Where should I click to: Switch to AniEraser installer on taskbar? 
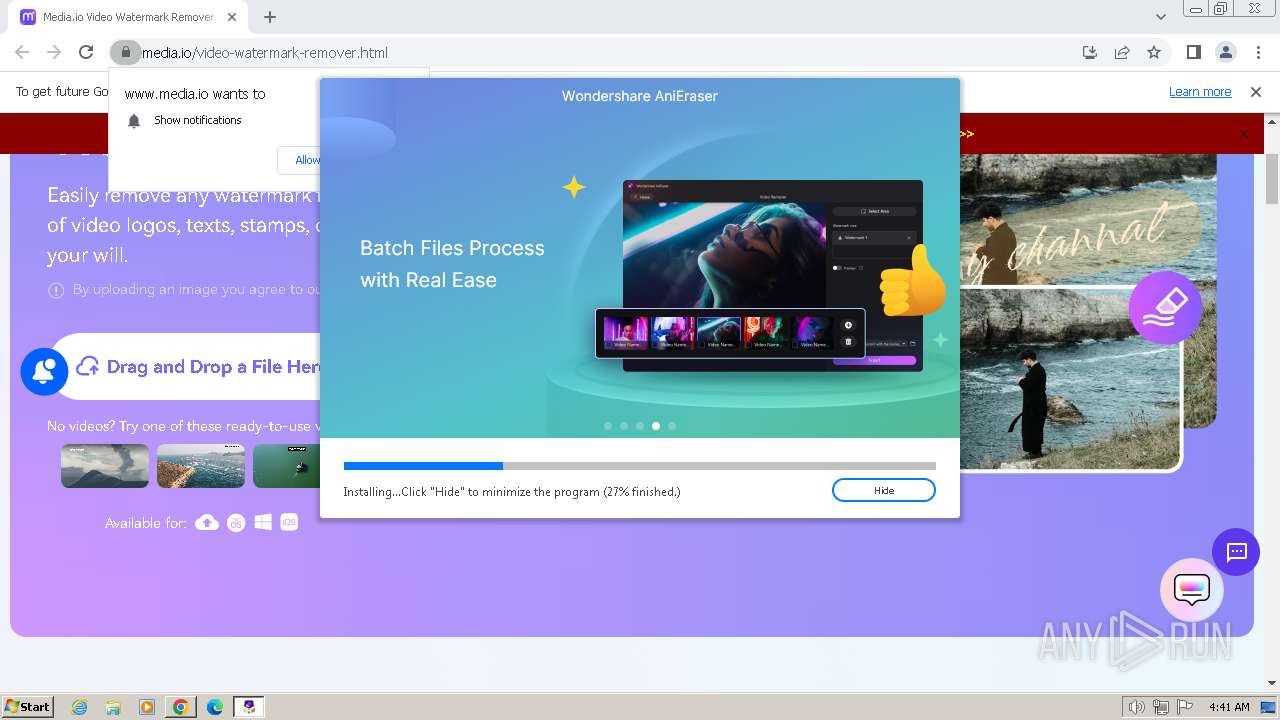click(249, 707)
